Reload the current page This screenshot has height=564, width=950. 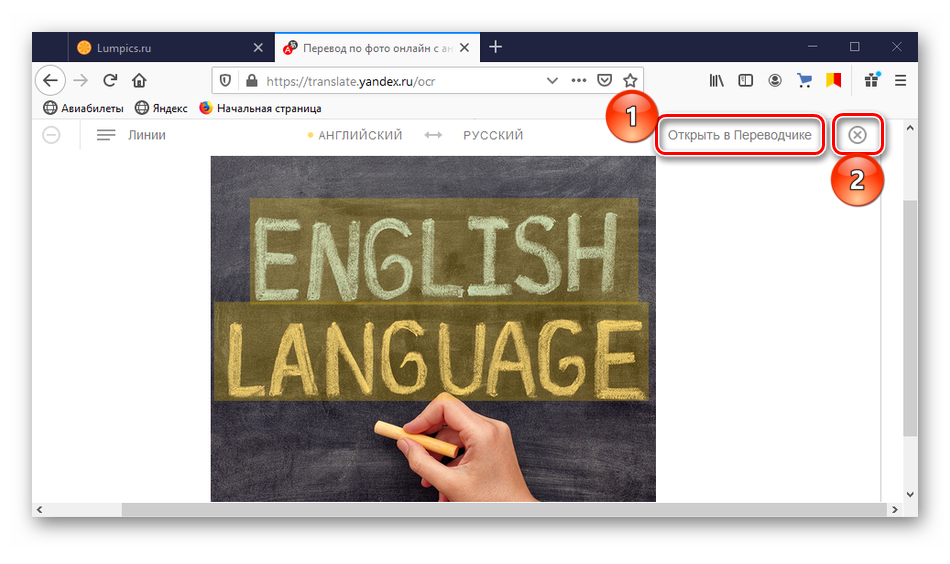point(110,81)
